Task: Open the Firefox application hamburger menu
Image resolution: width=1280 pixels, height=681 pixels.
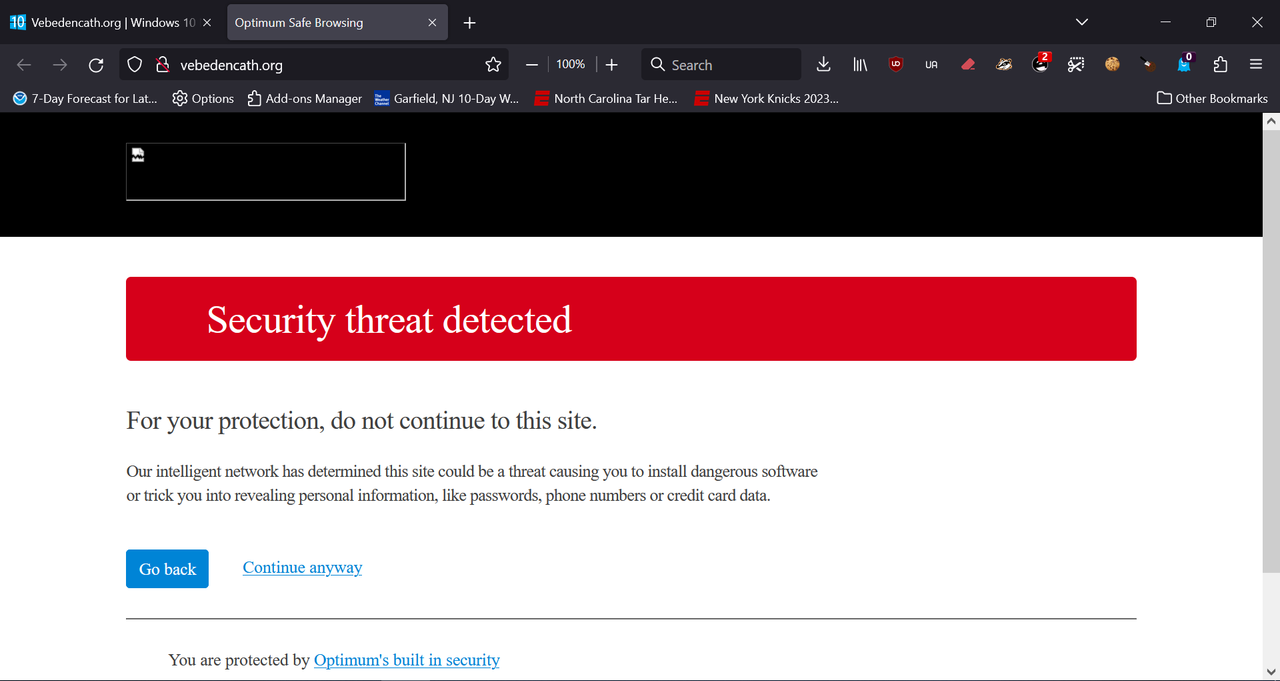Action: pyautogui.click(x=1256, y=65)
